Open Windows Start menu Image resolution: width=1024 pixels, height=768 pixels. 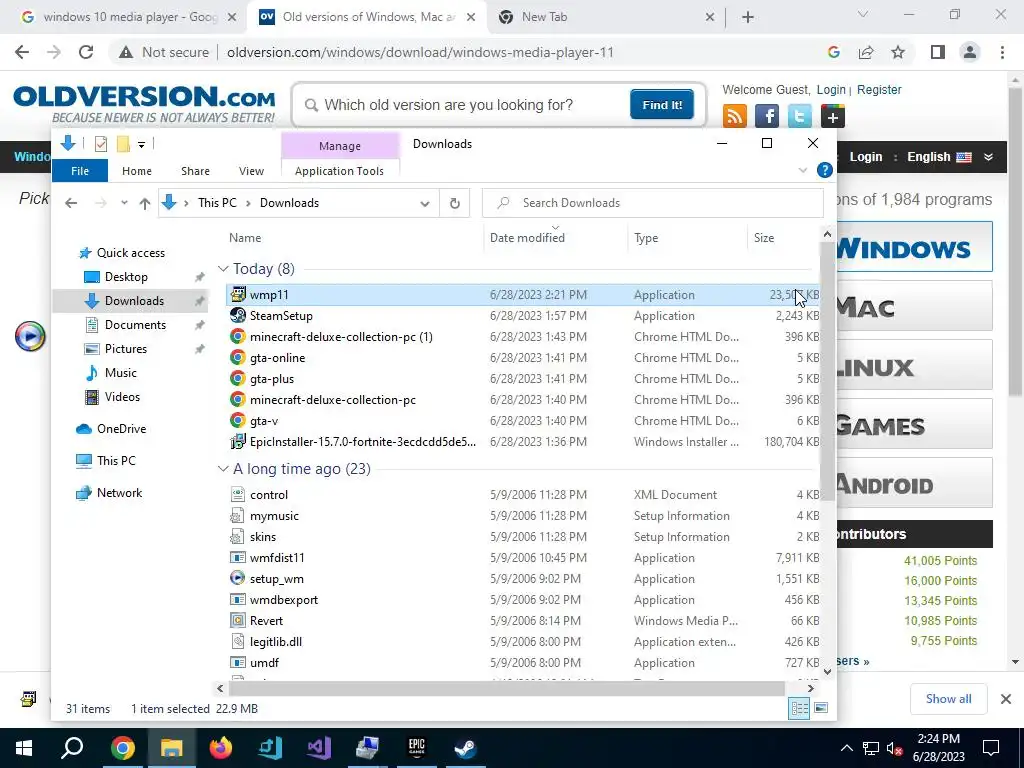pyautogui.click(x=24, y=748)
